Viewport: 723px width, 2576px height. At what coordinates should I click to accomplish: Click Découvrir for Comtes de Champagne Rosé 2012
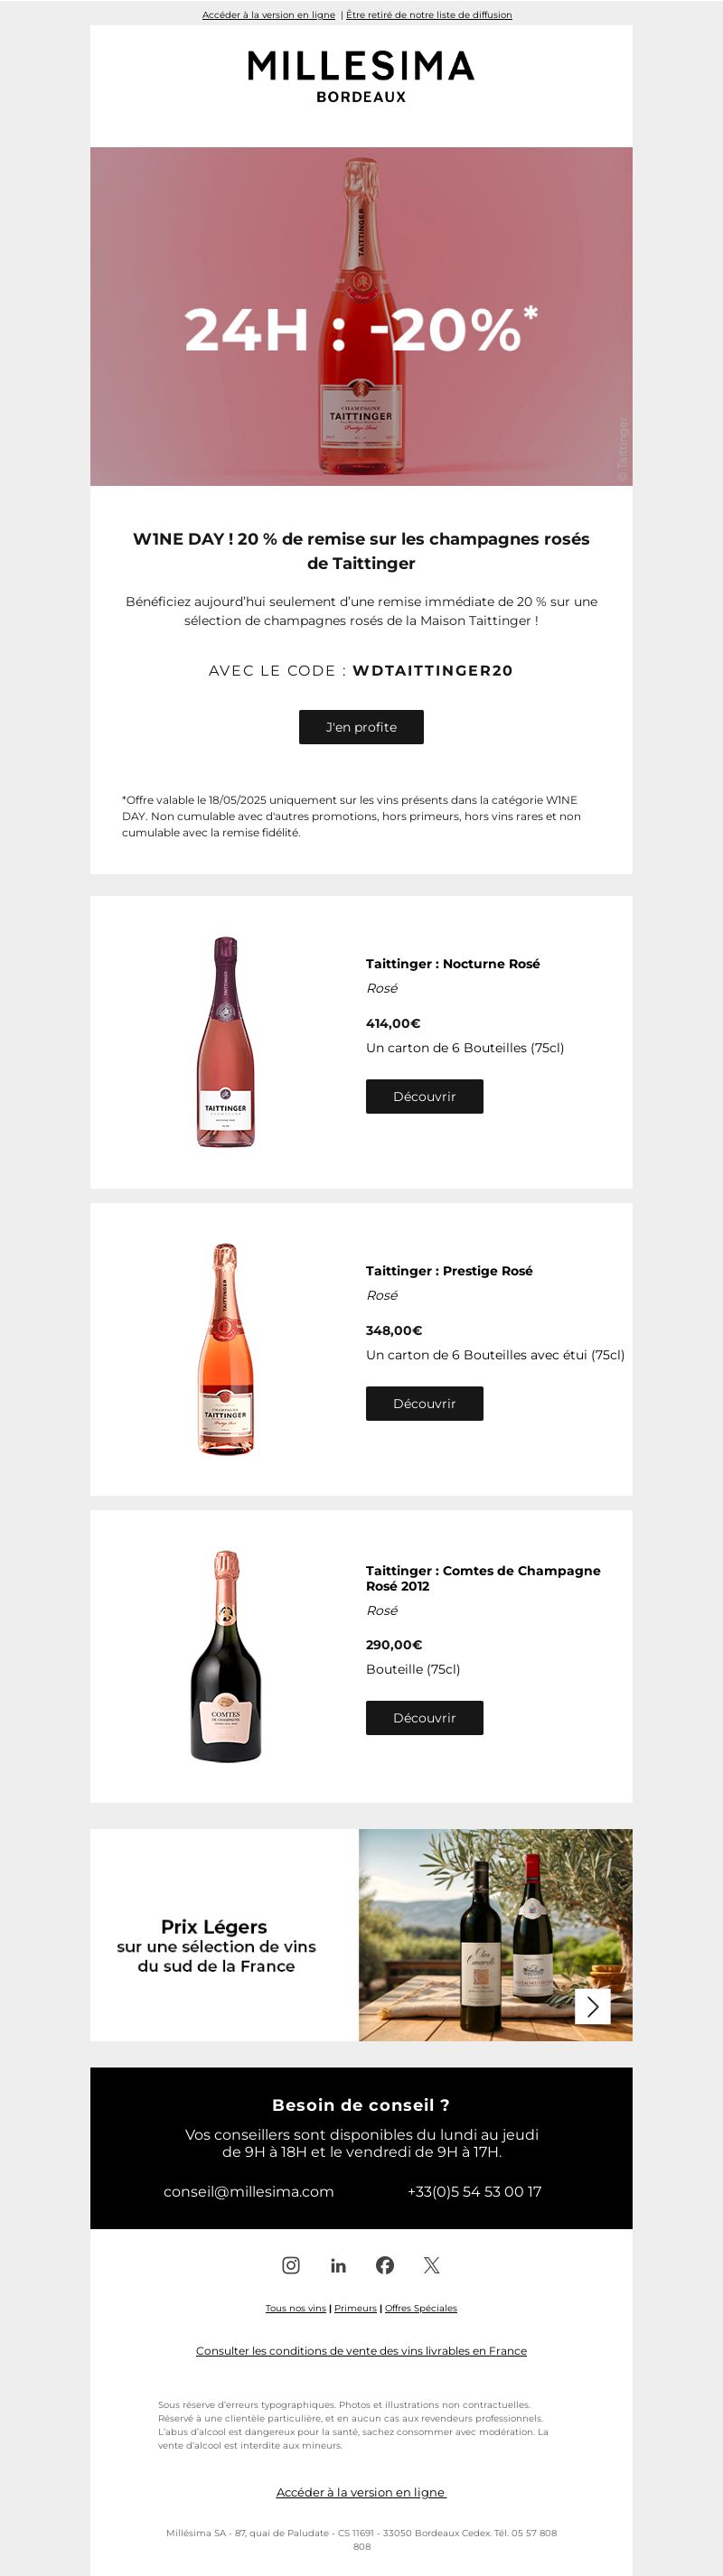coord(424,1717)
